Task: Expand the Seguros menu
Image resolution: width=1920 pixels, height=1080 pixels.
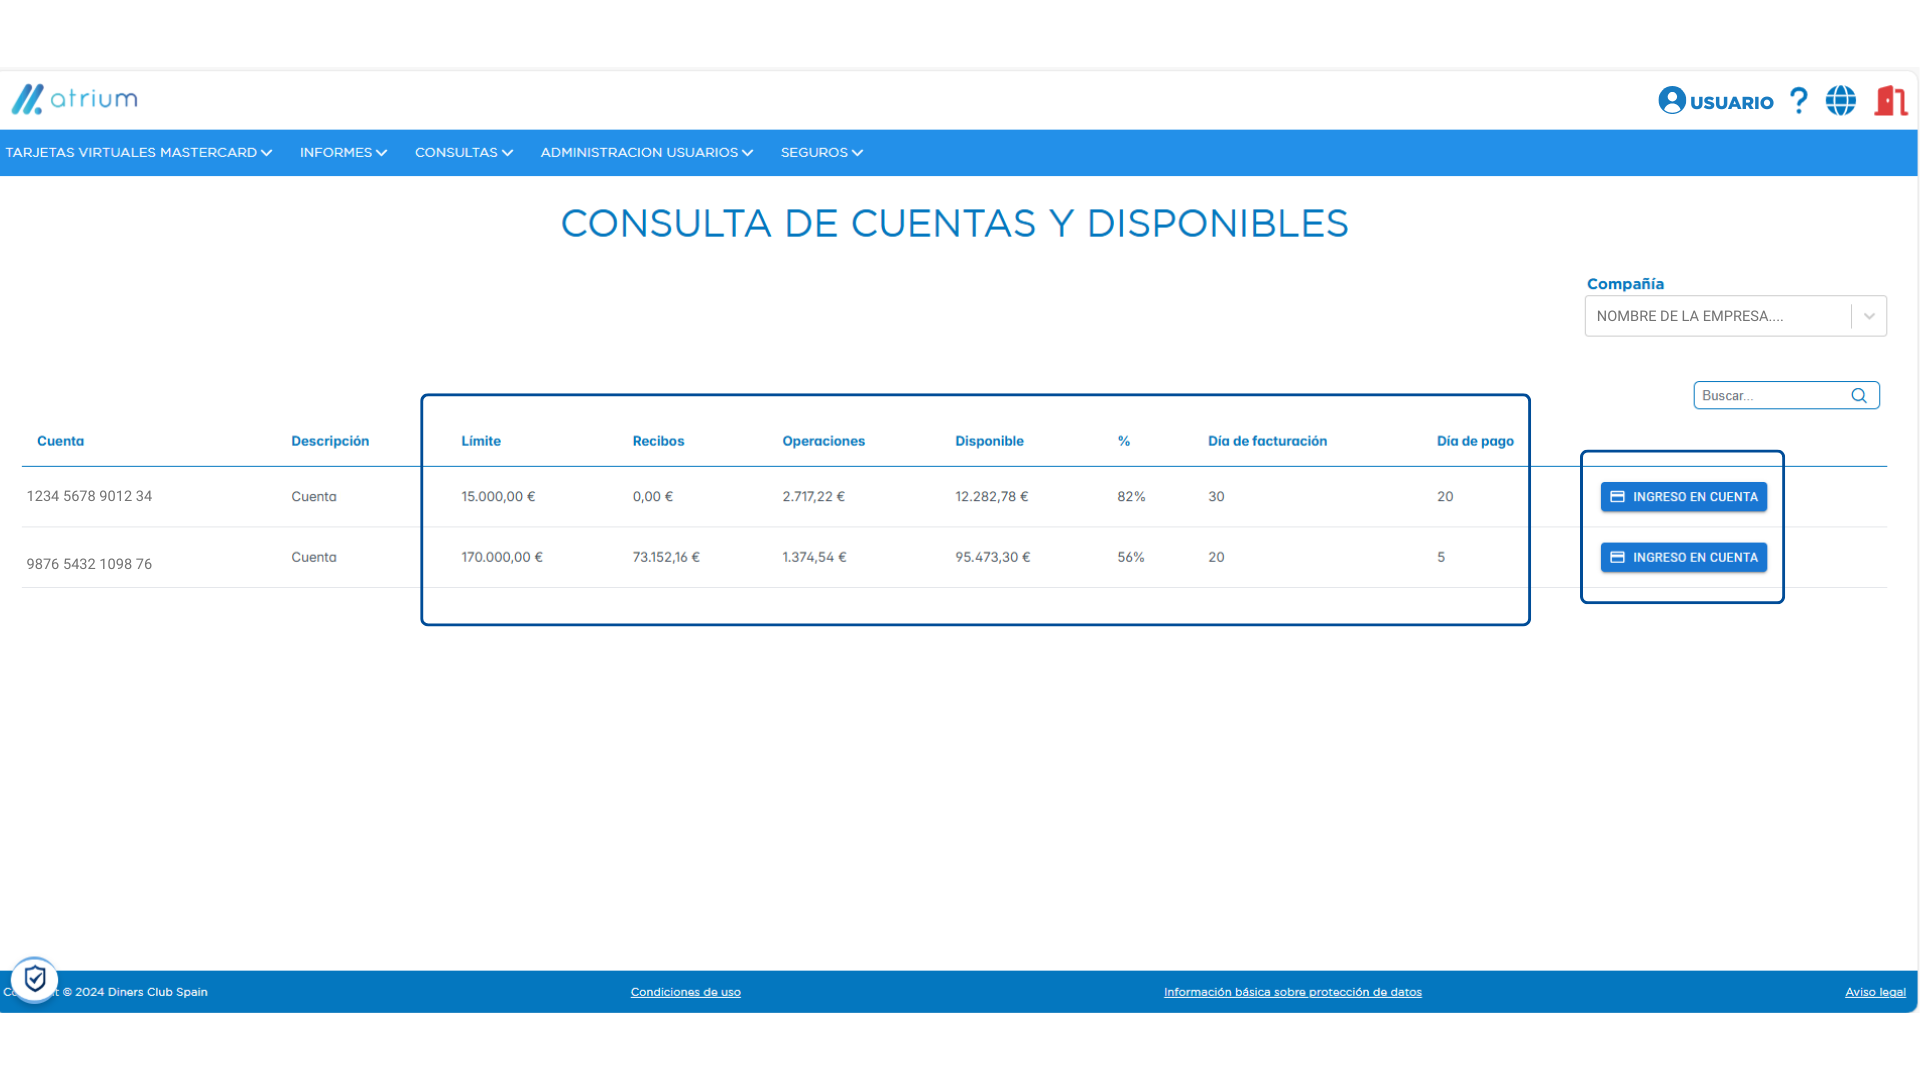Action: coord(821,153)
